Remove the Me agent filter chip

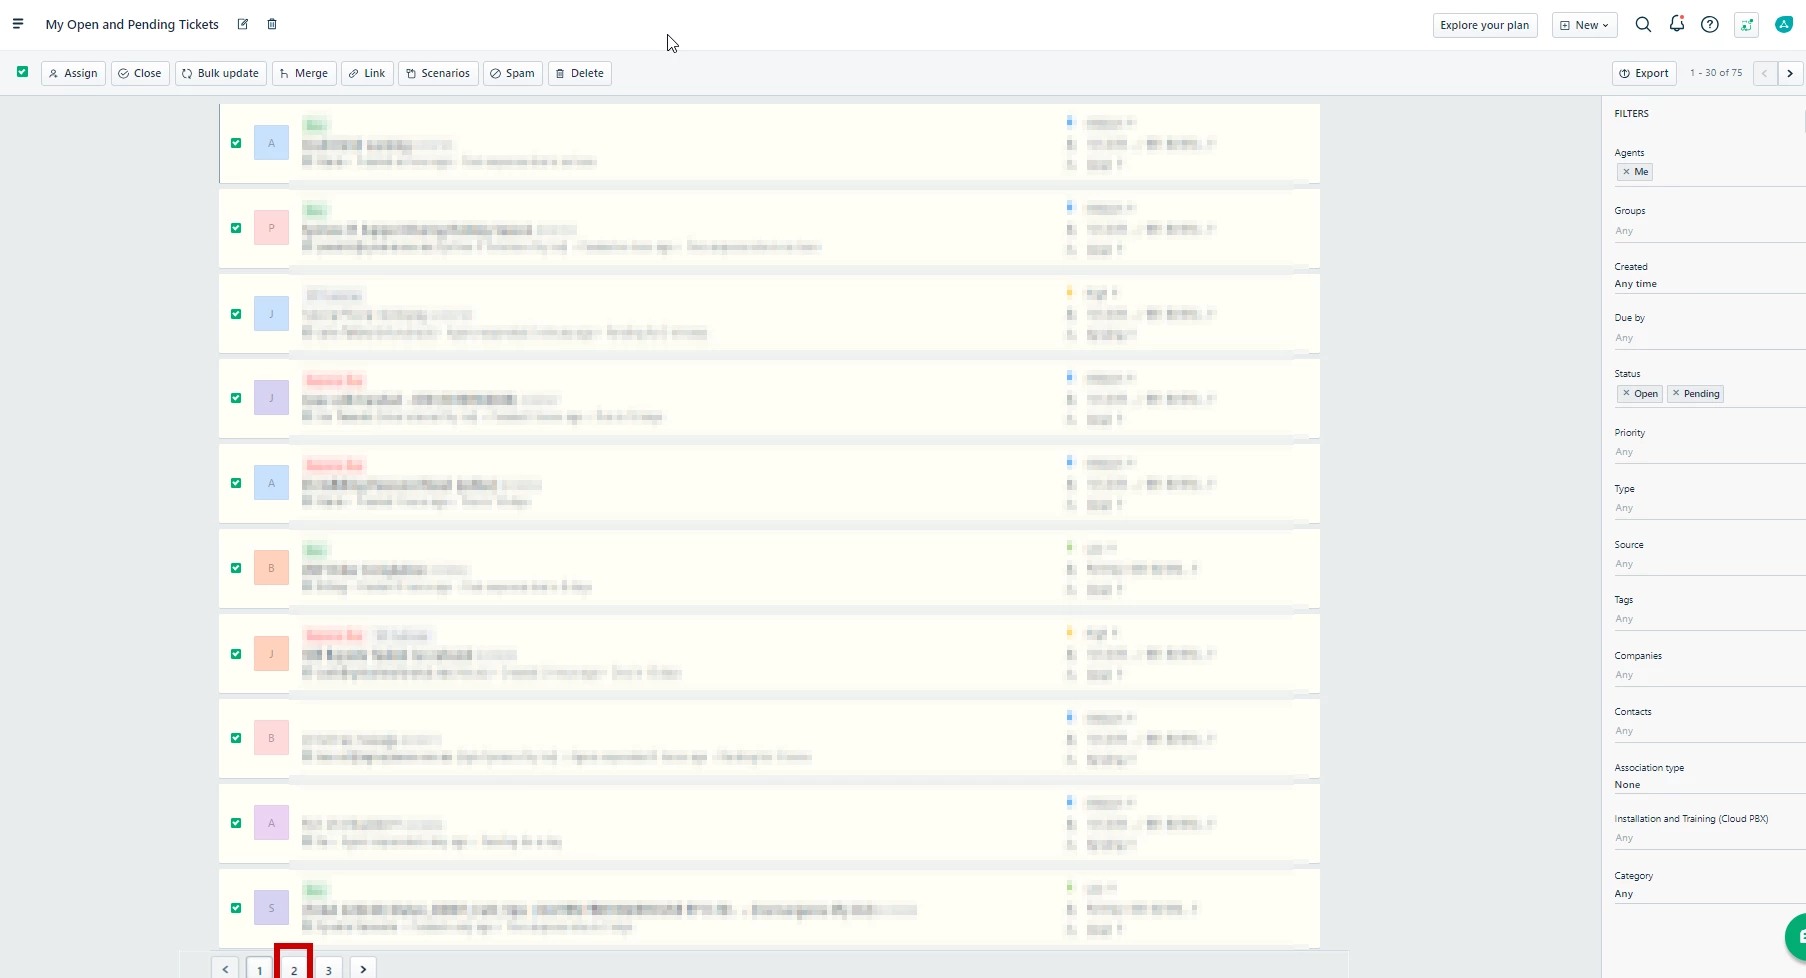point(1626,172)
